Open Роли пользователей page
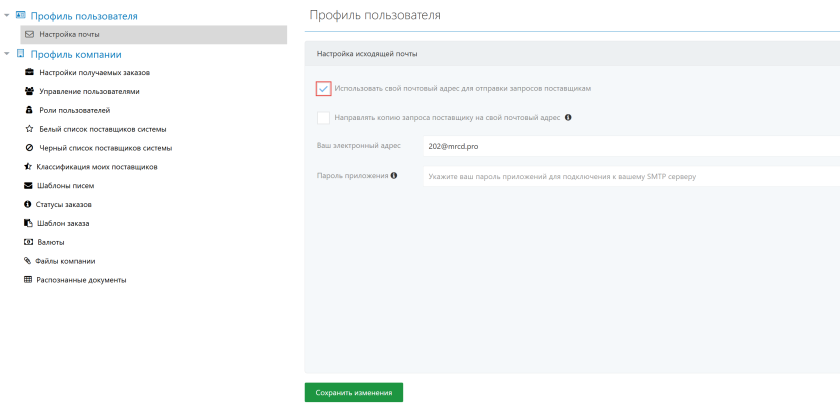Screen dimensions: 840x415 74,110
